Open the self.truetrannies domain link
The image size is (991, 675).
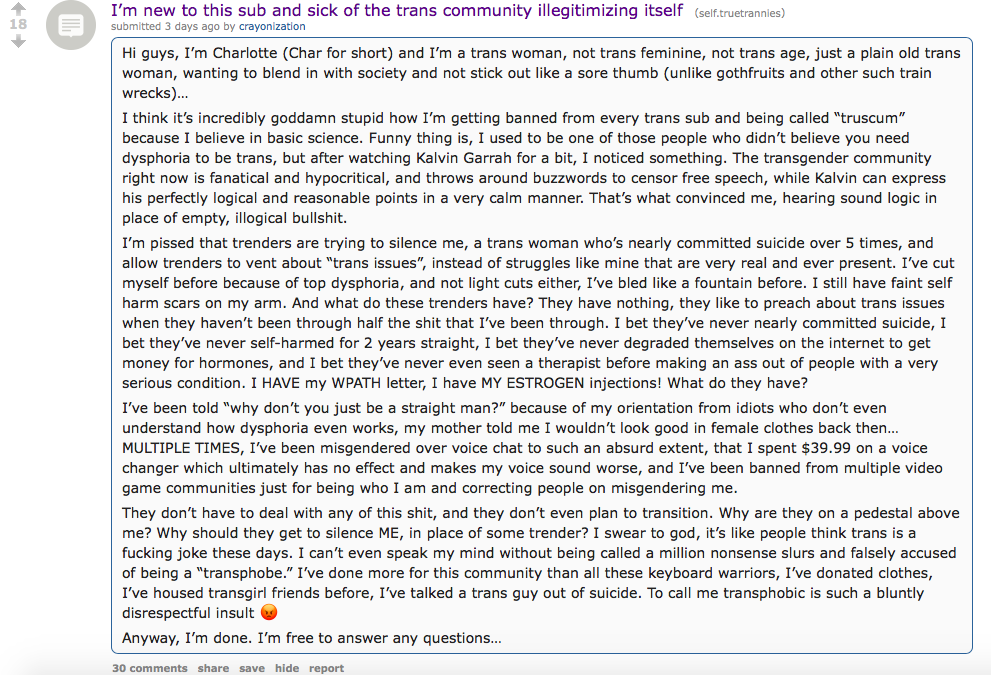(x=739, y=13)
